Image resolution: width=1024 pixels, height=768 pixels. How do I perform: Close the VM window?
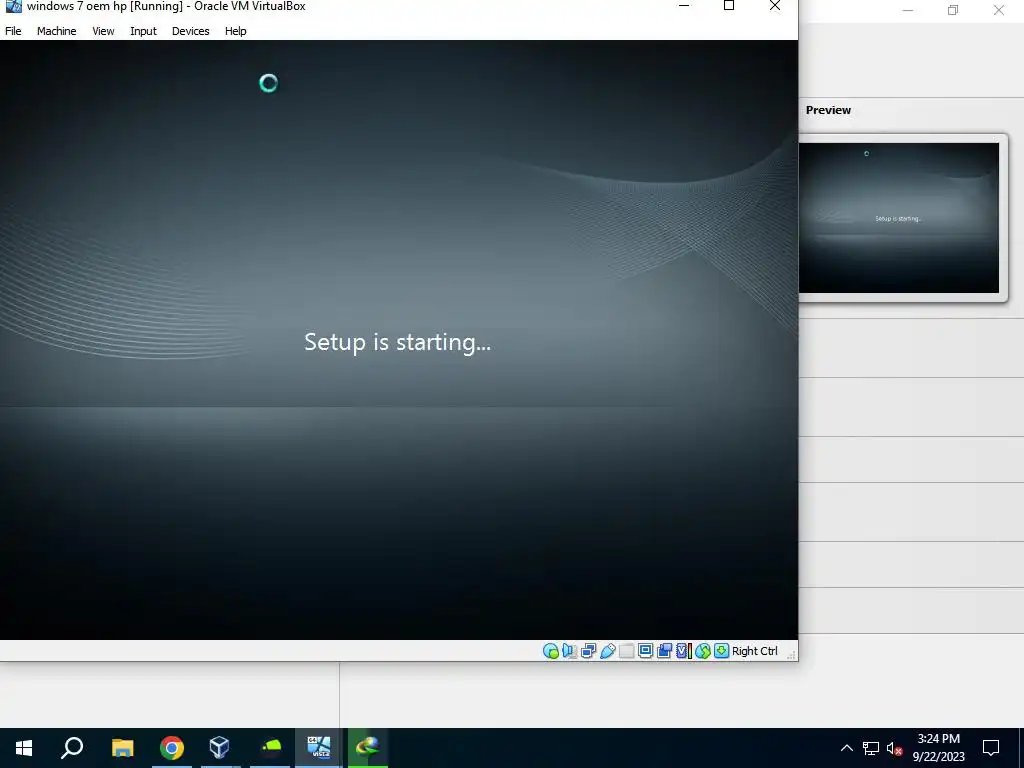tap(775, 7)
